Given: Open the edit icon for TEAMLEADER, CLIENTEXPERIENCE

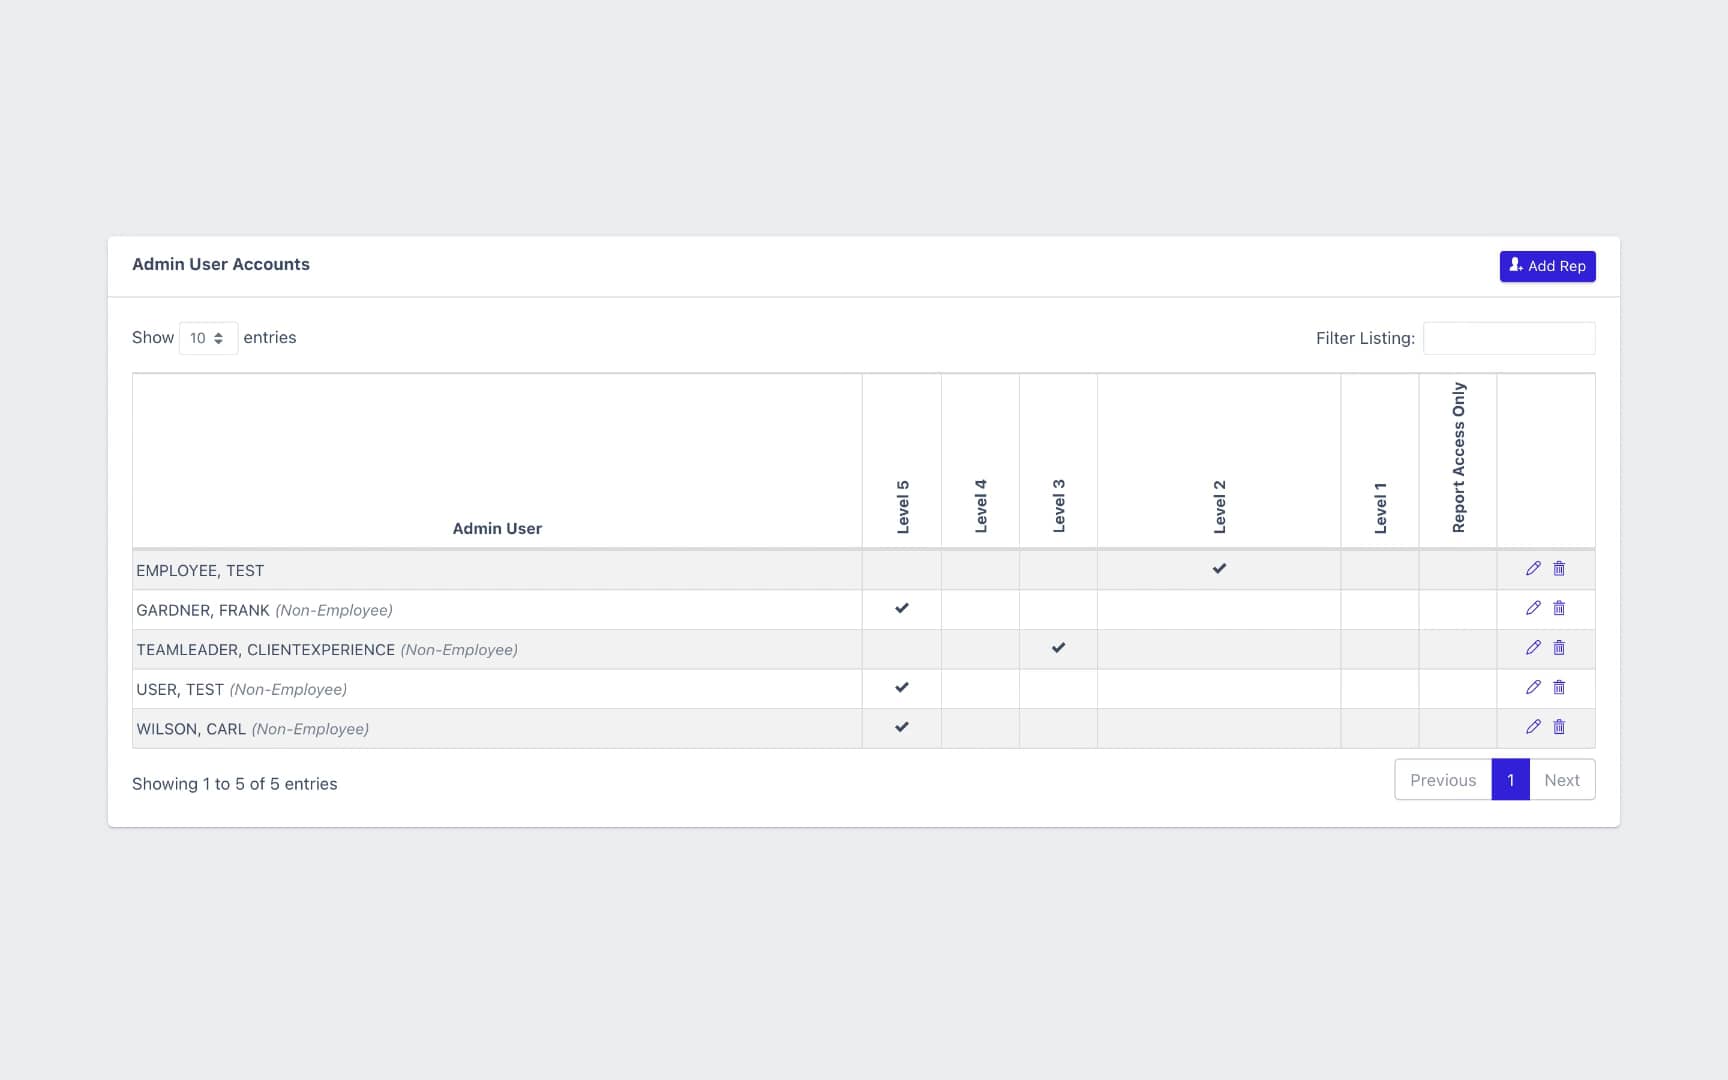Looking at the screenshot, I should click(1533, 648).
